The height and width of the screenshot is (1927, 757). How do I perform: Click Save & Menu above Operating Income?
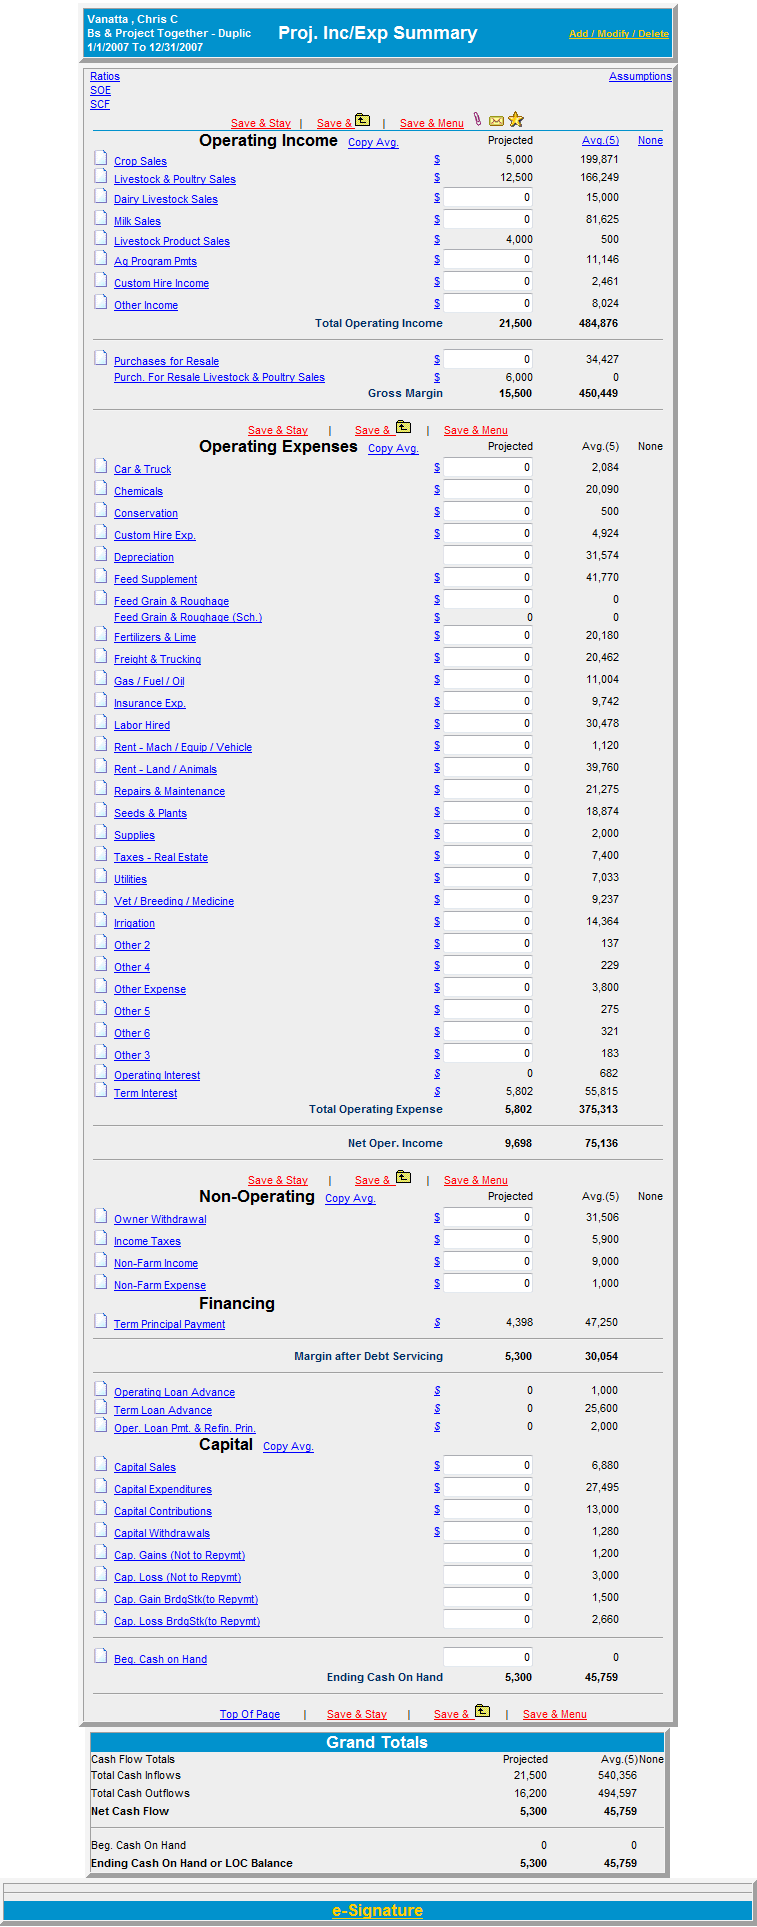tap(432, 124)
